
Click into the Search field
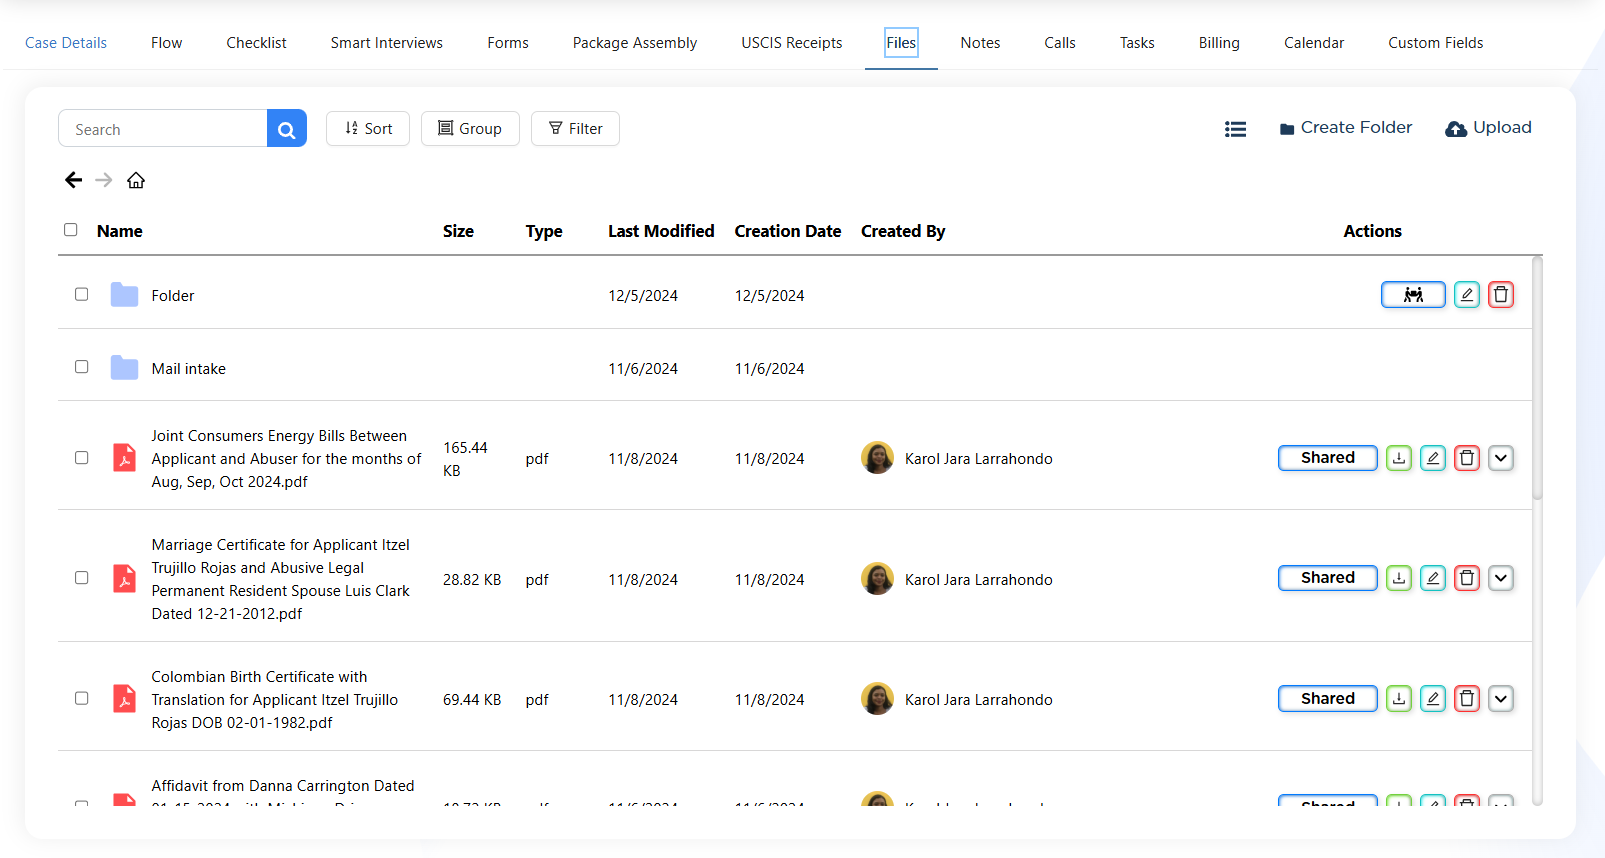pyautogui.click(x=163, y=129)
